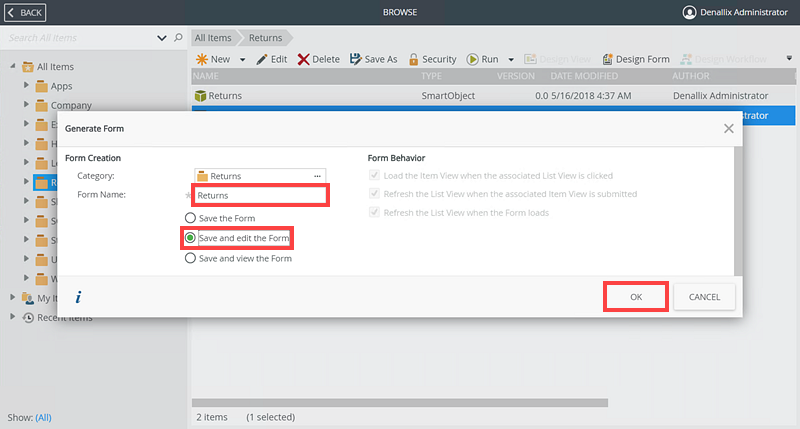The width and height of the screenshot is (800, 429).
Task: Go to Returns breadcrumb
Action: [265, 38]
